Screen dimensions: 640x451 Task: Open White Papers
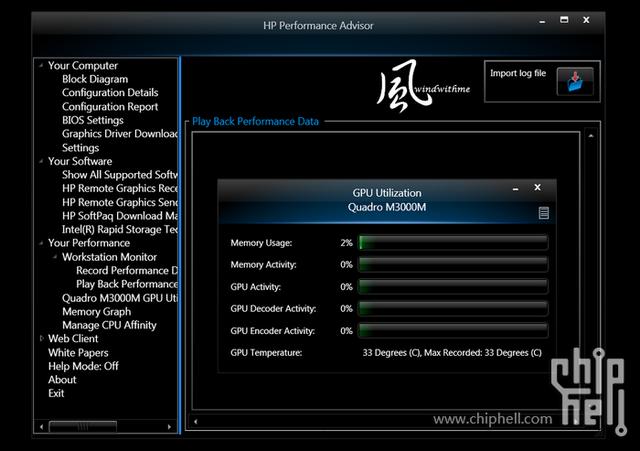point(78,352)
